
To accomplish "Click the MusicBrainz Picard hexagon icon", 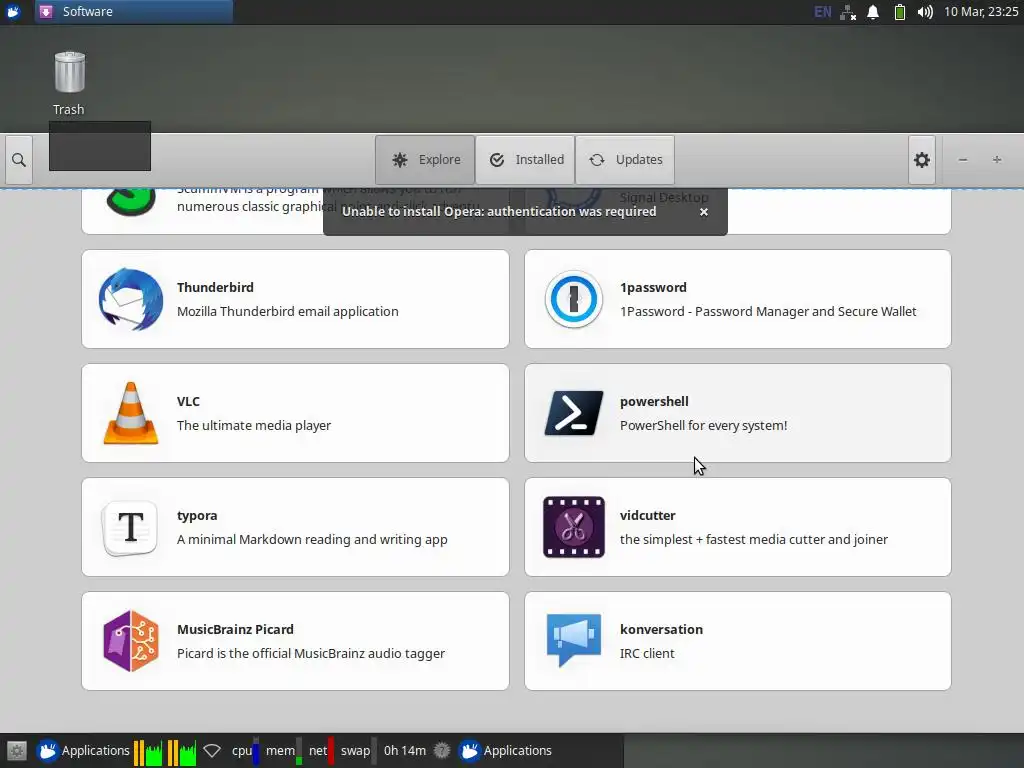I will coord(131,641).
